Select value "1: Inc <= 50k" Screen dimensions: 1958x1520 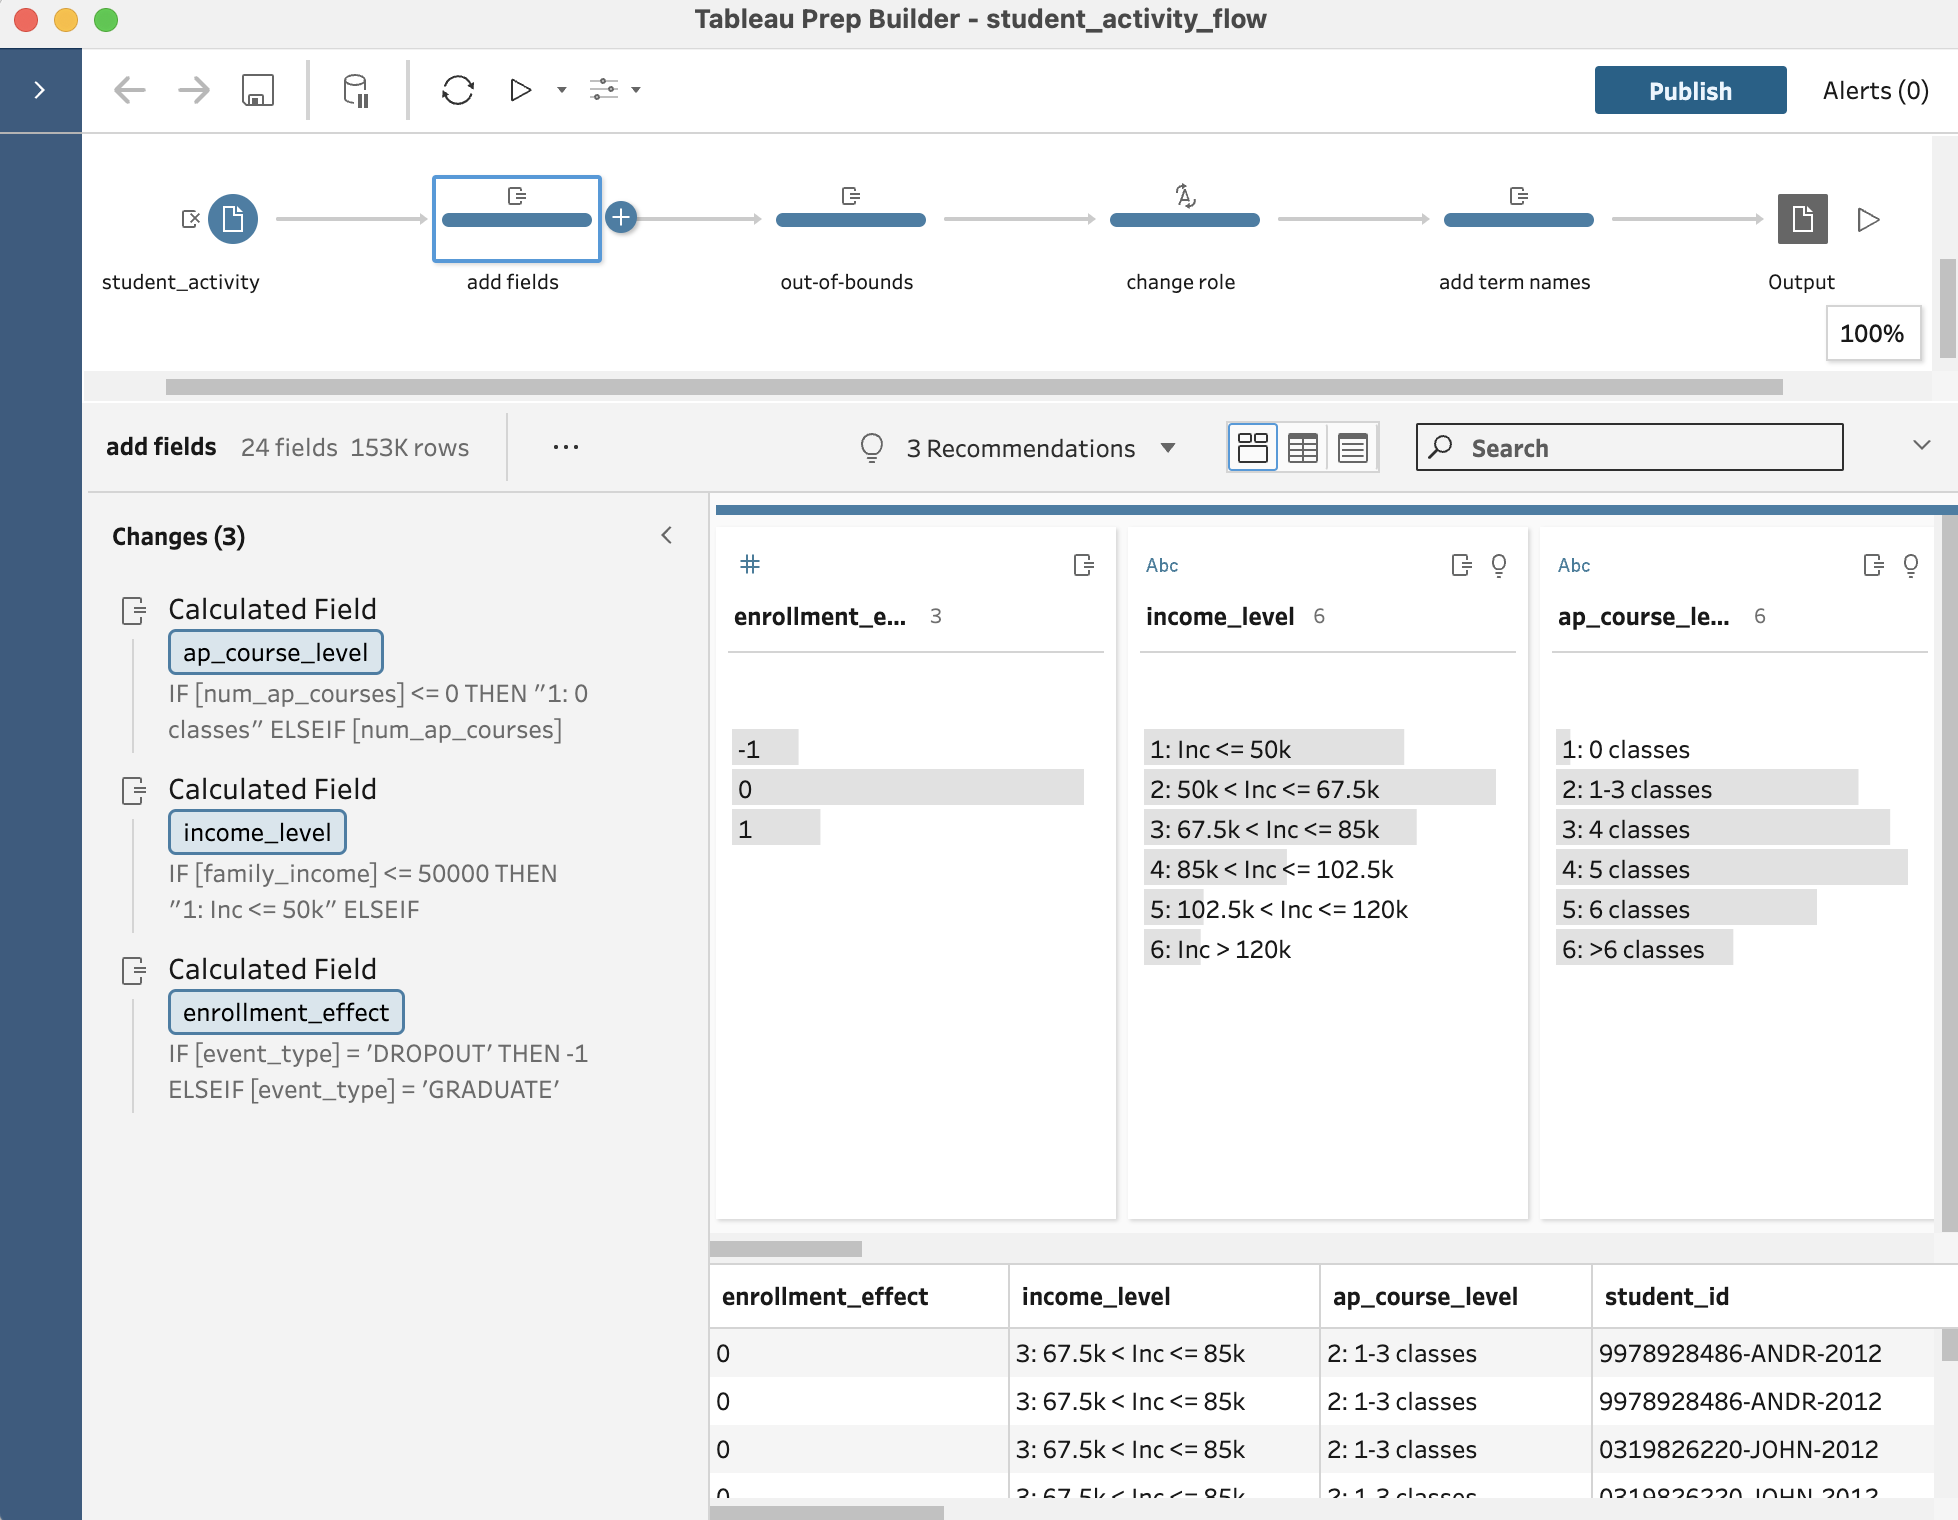[1274, 748]
